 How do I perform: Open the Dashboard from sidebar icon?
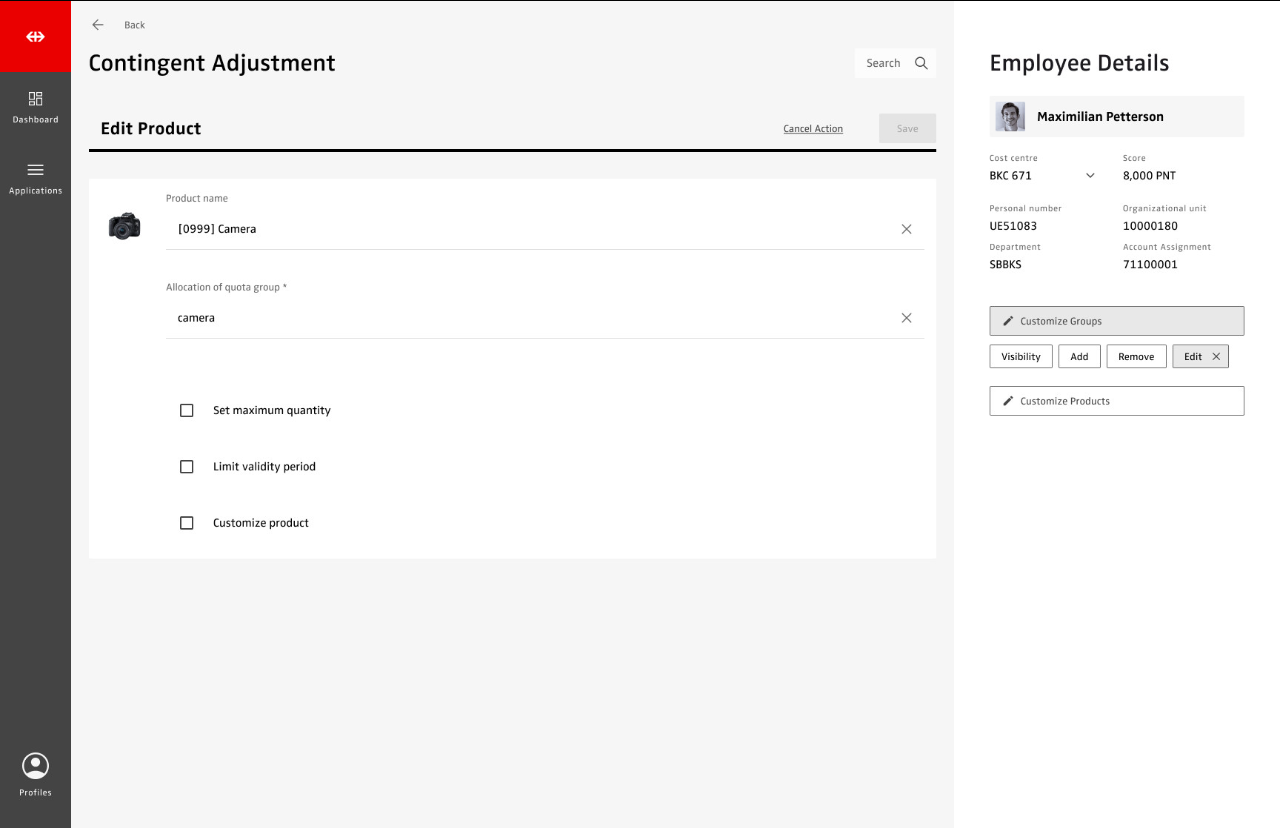pos(35,99)
